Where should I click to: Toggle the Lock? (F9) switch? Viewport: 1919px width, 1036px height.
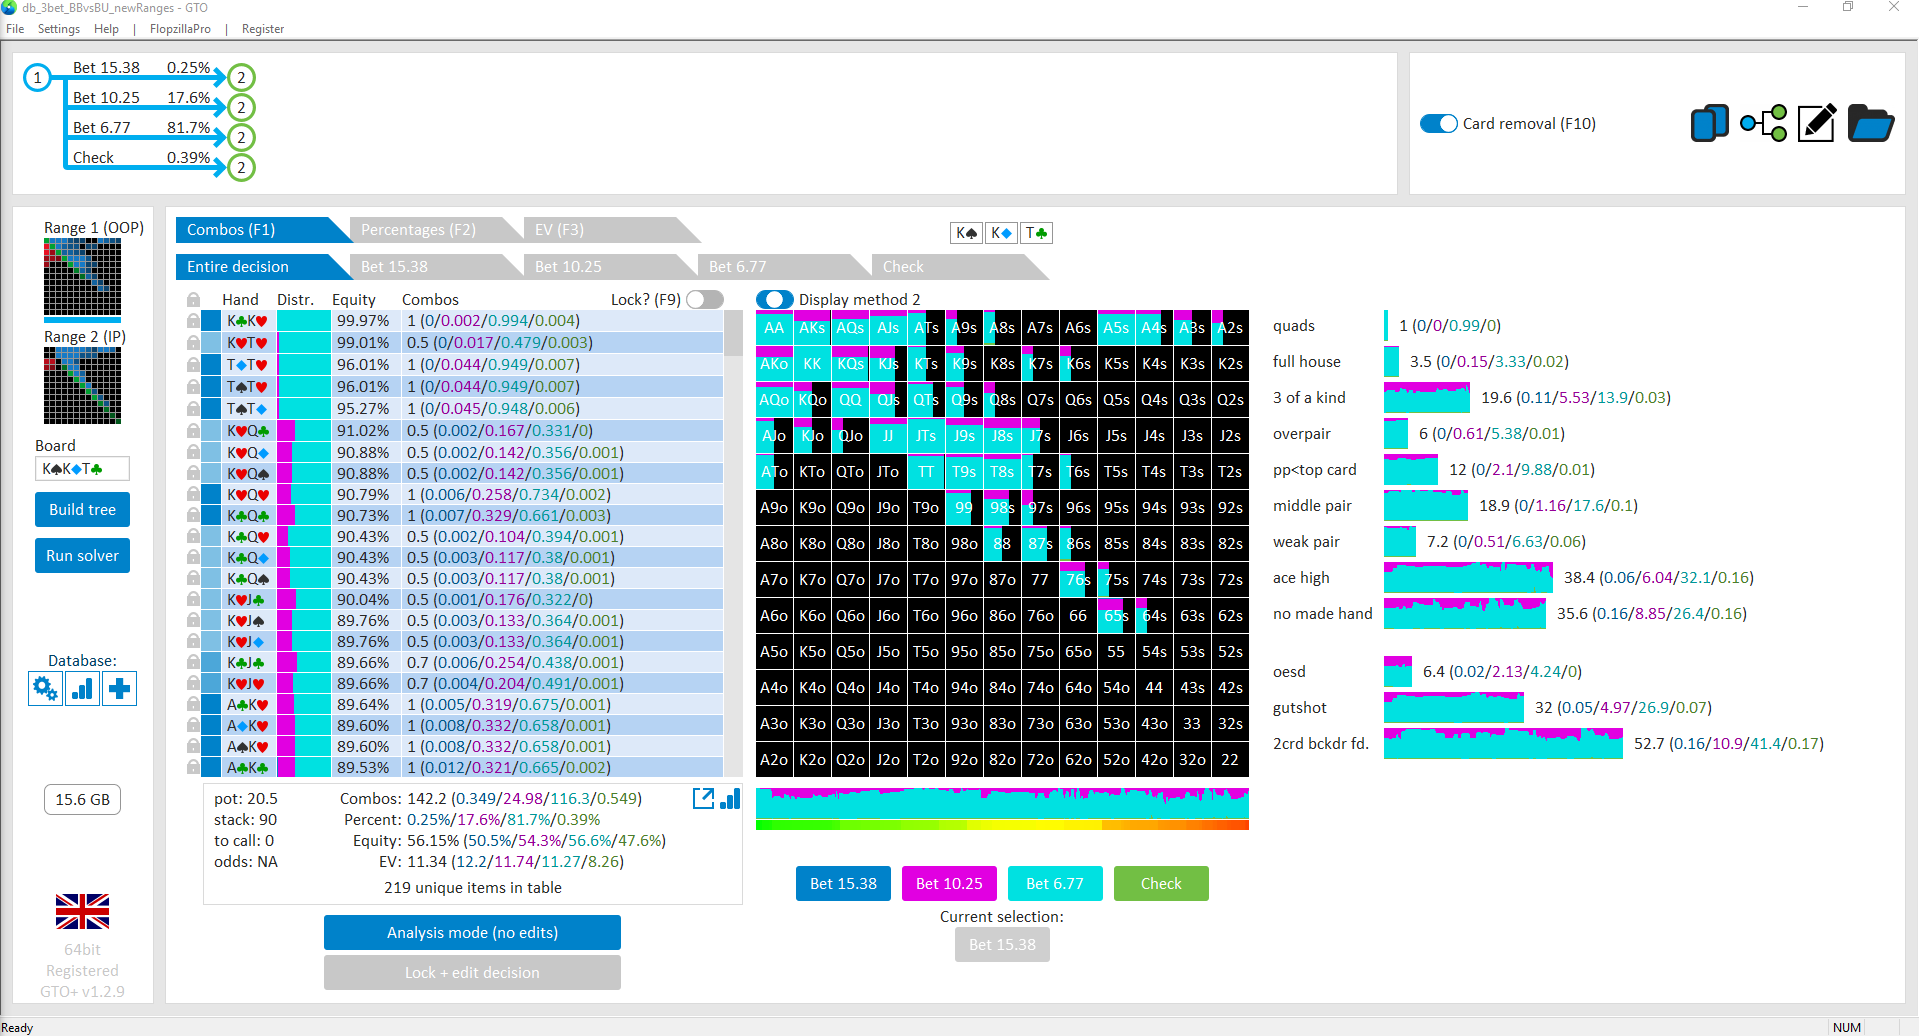(x=705, y=300)
